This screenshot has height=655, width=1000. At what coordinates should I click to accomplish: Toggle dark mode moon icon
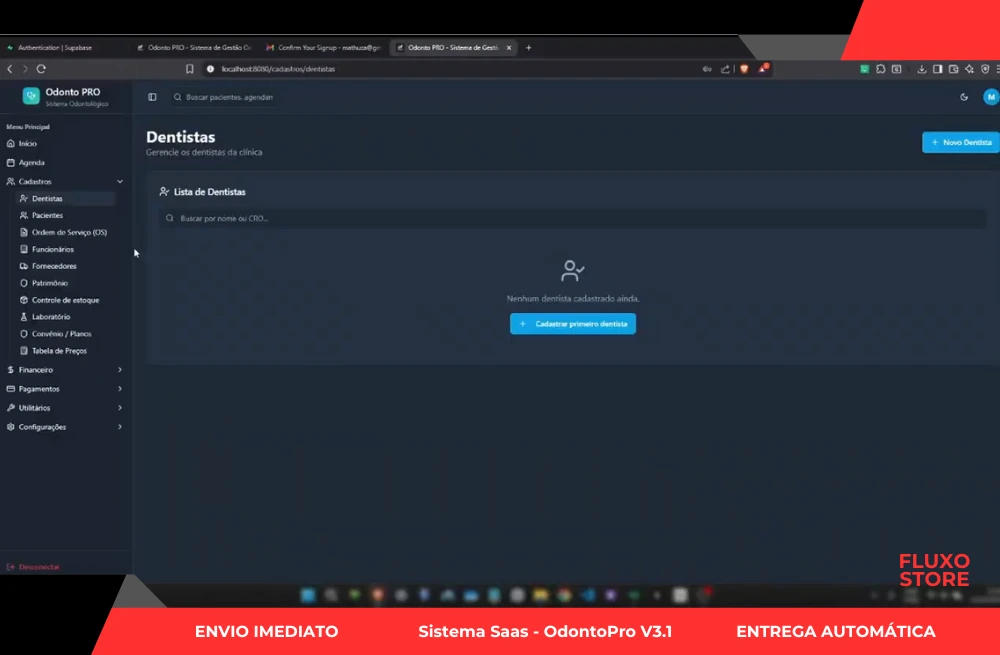964,97
